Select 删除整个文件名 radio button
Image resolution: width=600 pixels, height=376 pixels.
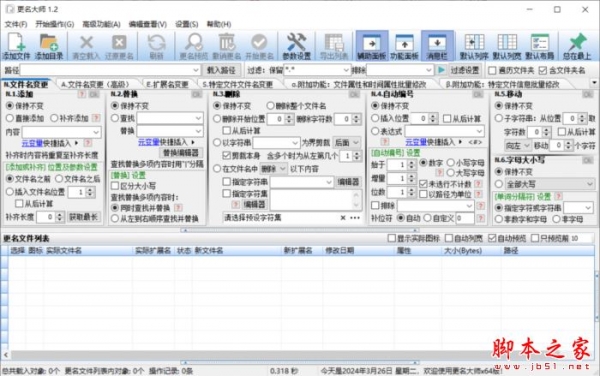[271, 106]
